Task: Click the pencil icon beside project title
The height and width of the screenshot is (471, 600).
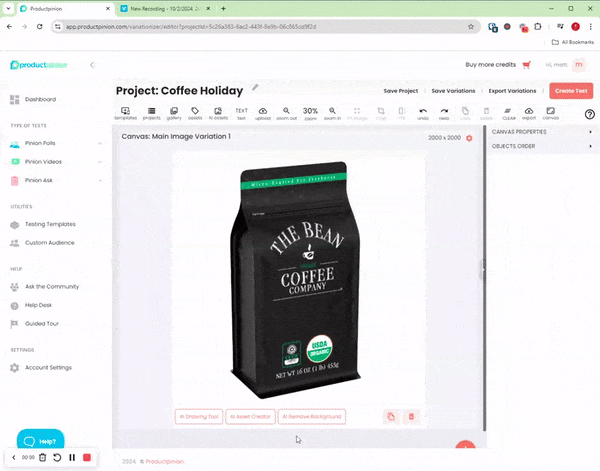Action: point(255,88)
